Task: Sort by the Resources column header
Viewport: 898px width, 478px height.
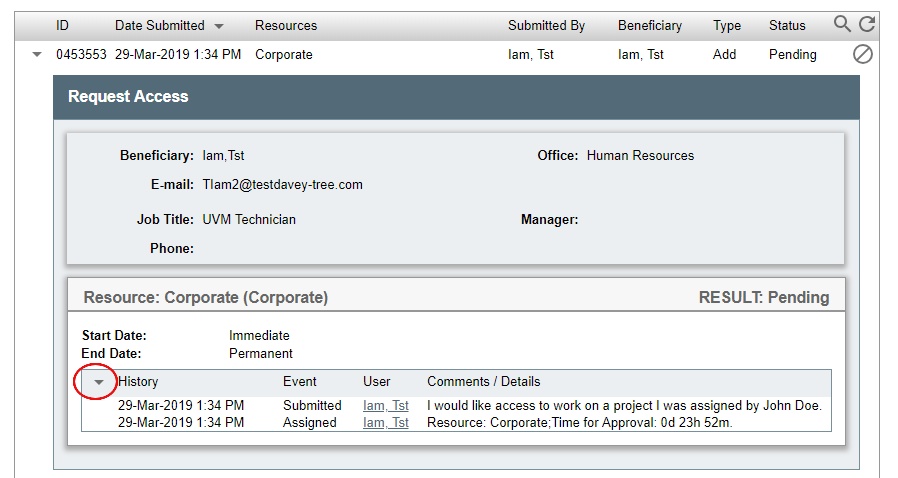Action: tap(286, 25)
